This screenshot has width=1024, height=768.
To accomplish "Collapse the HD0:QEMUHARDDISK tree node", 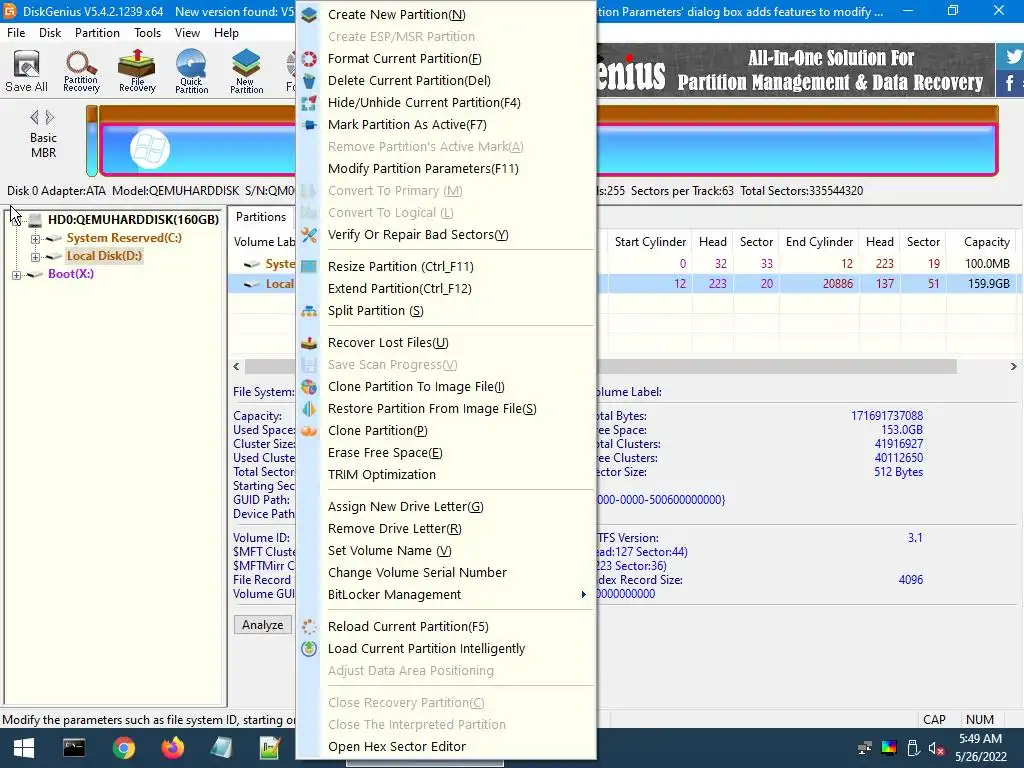I will 16,221.
